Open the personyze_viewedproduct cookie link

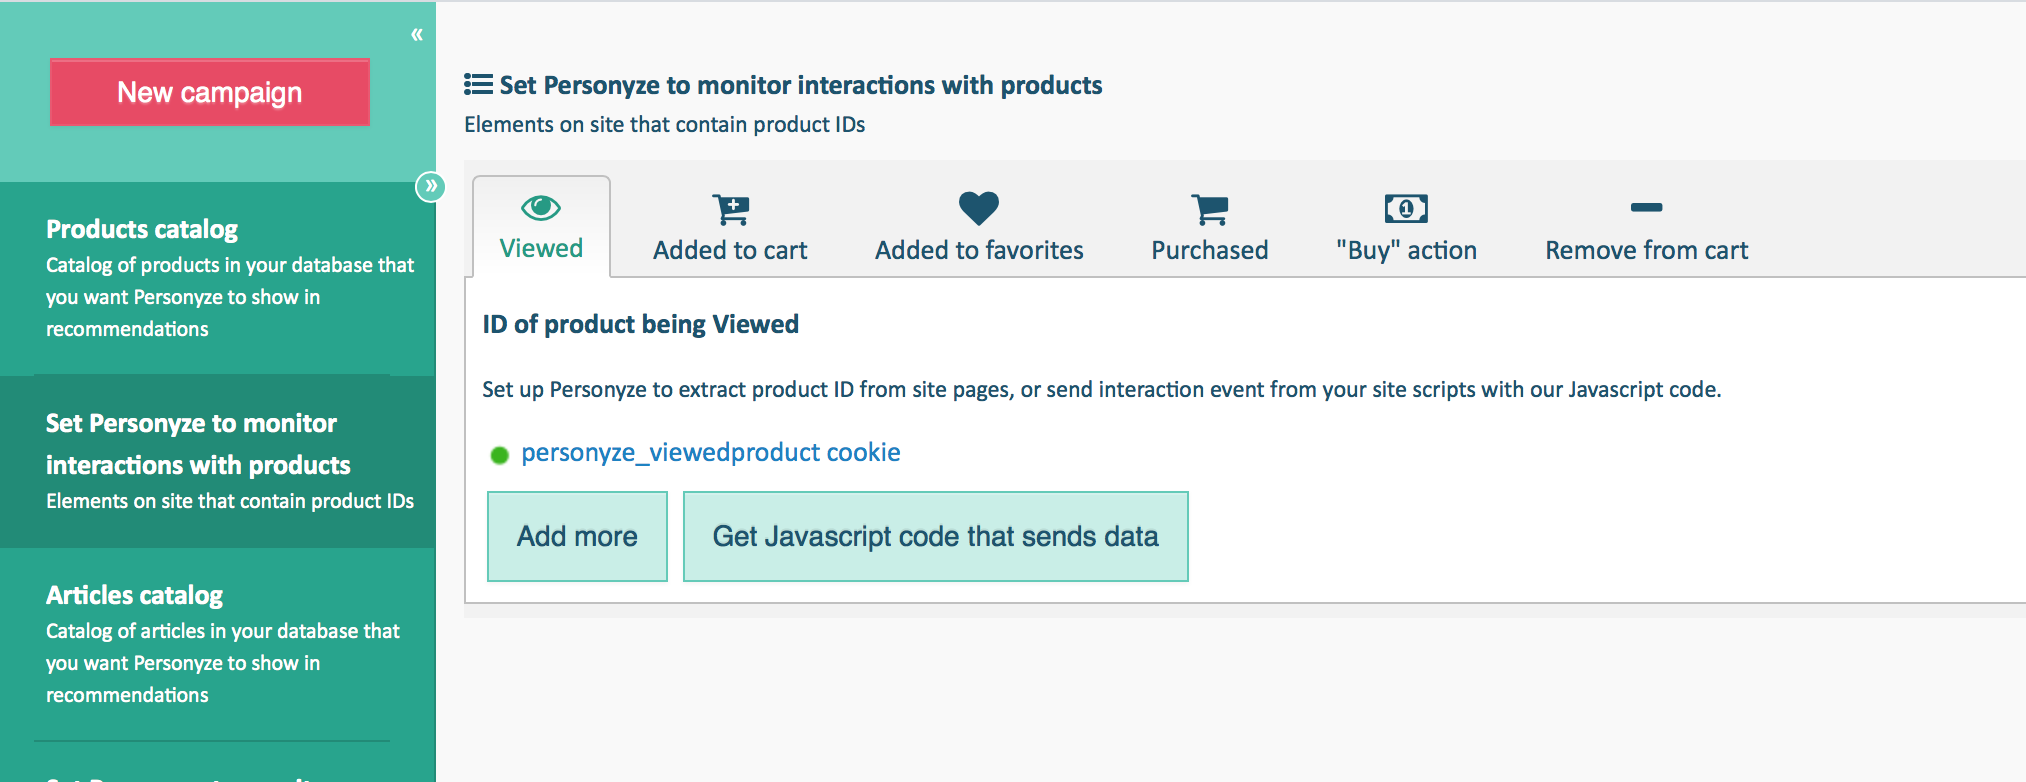710,452
